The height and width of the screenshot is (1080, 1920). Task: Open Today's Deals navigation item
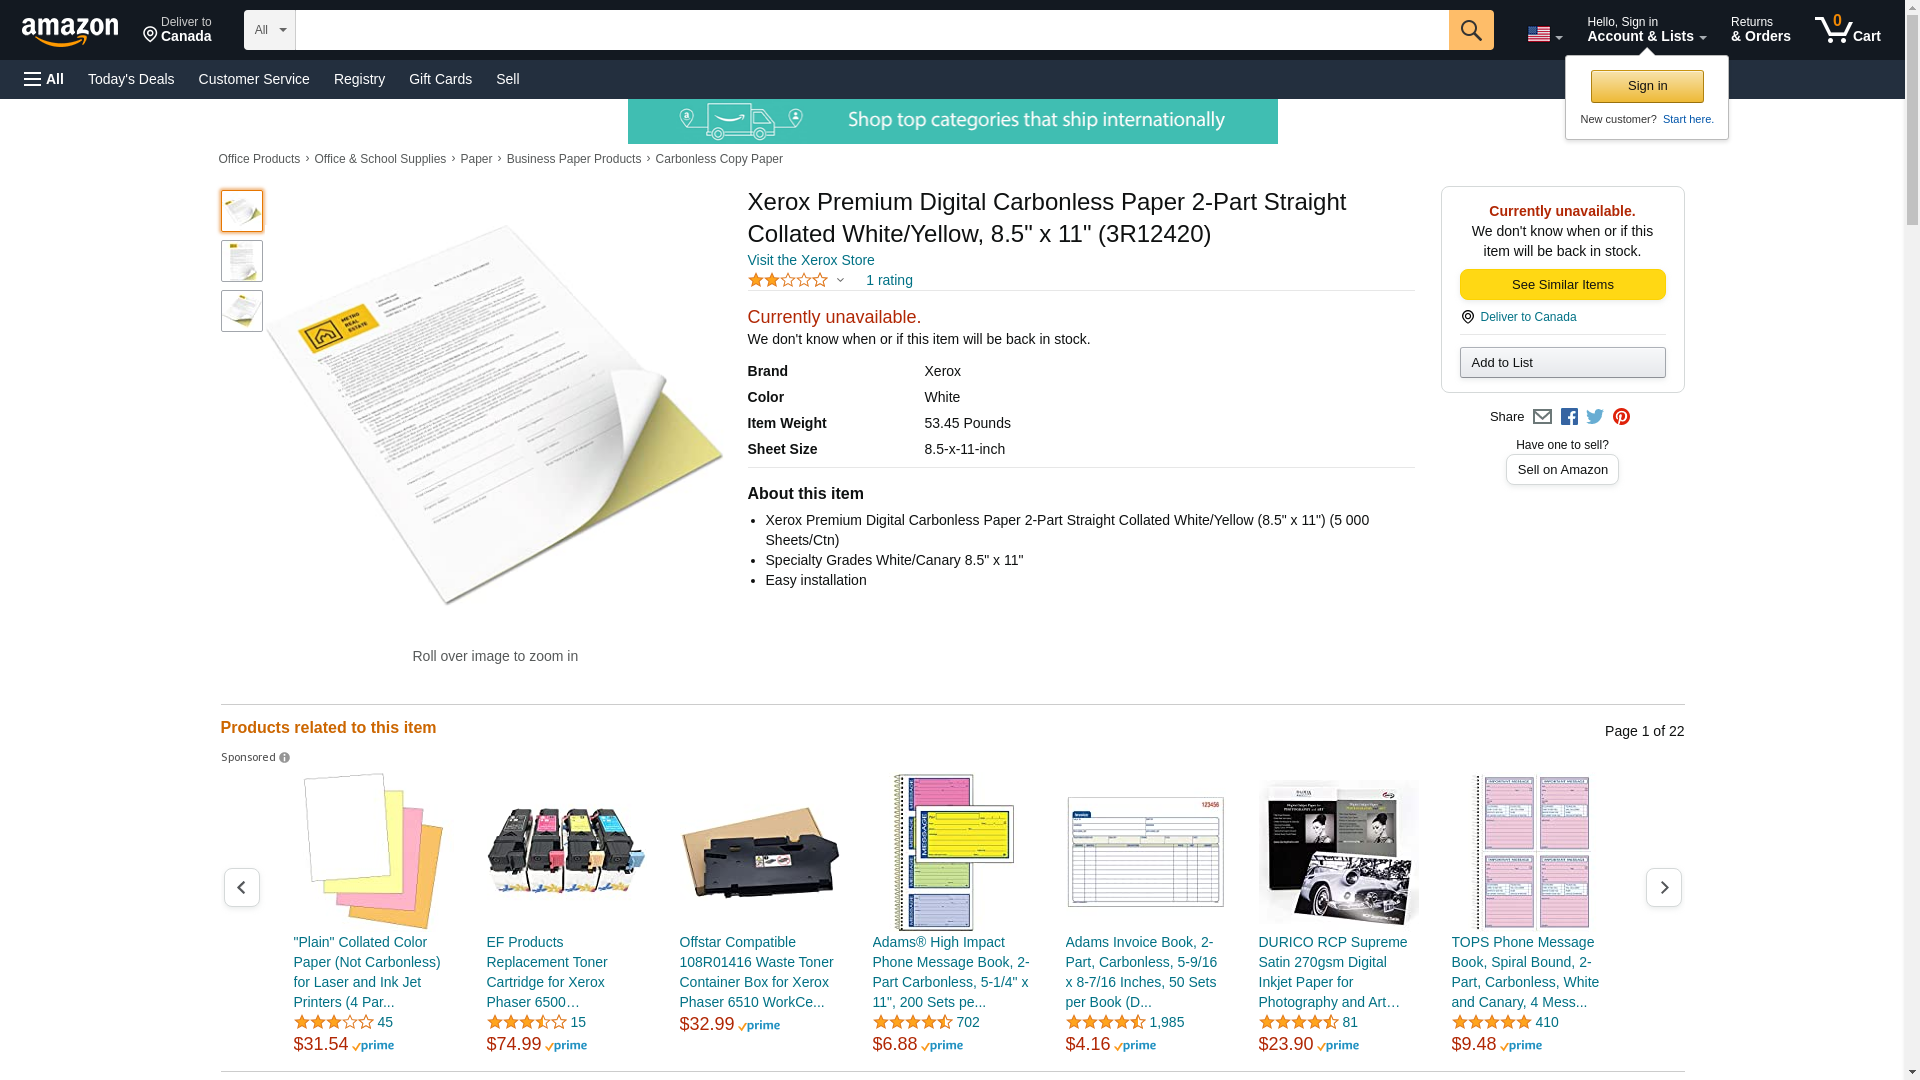[x=131, y=79]
